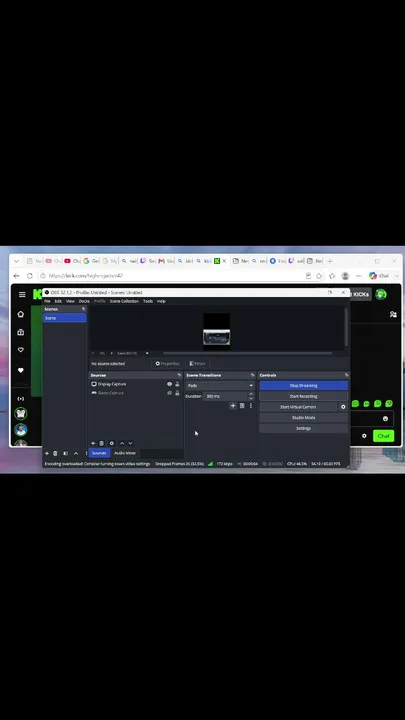The image size is (405, 720).
Task: Open OBS Settings button in Controls
Action: click(304, 428)
